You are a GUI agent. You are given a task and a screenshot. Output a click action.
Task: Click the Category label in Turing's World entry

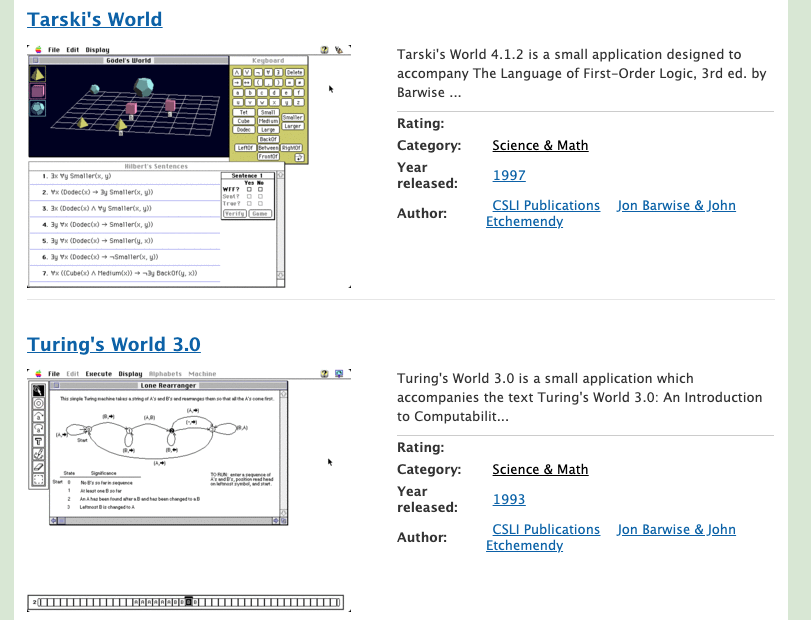pos(429,469)
